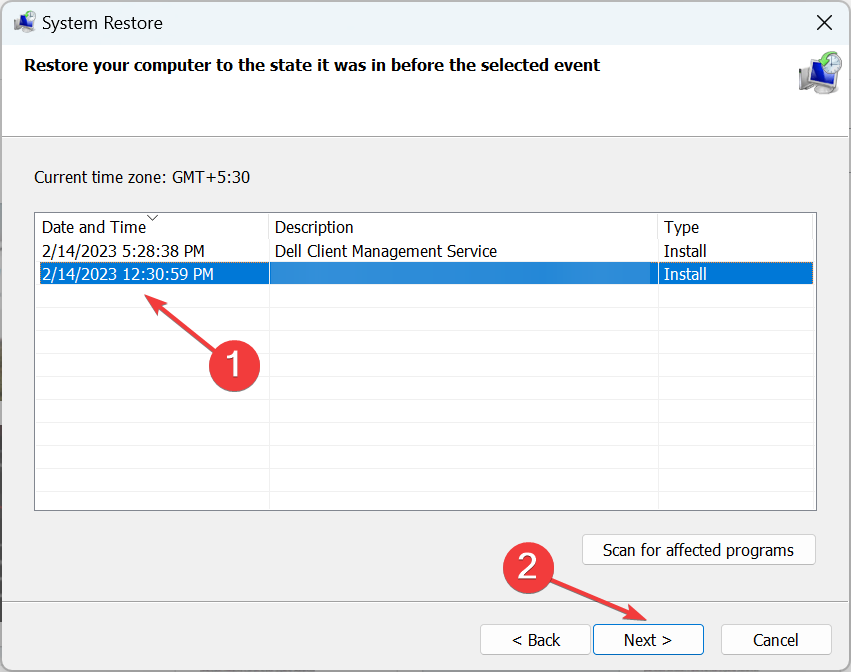Screen dimensions: 851x672
Task: Go back with the < Back button
Action: [535, 640]
